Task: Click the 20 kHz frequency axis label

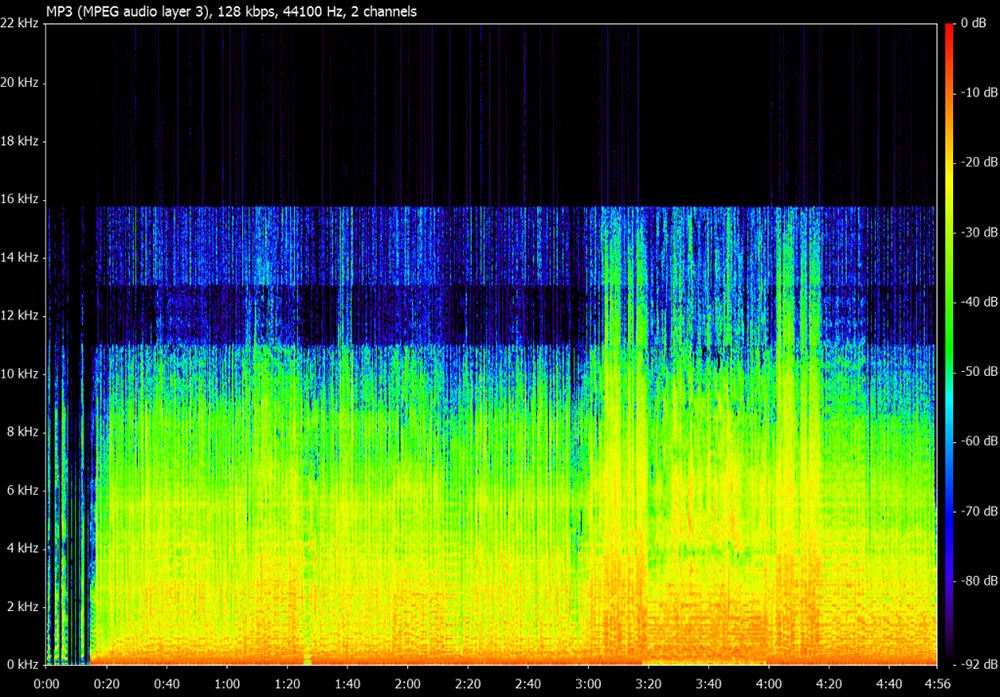Action: [x=19, y=82]
